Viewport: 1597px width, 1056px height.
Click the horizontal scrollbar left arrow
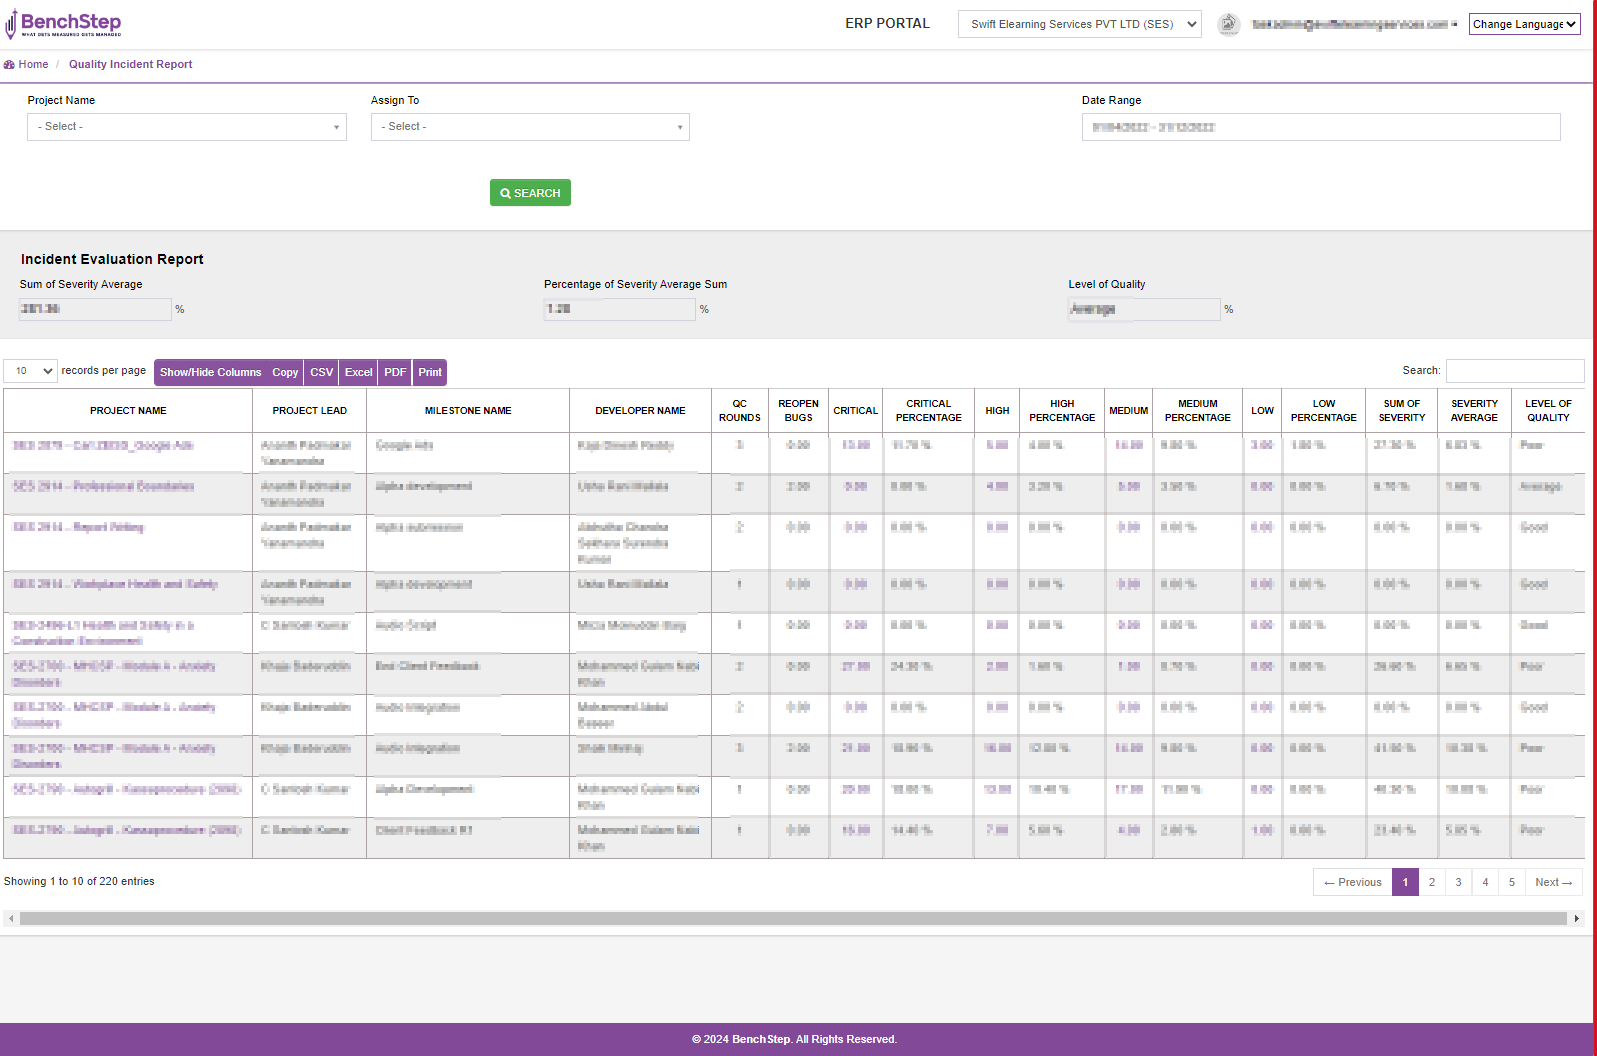[x=11, y=918]
